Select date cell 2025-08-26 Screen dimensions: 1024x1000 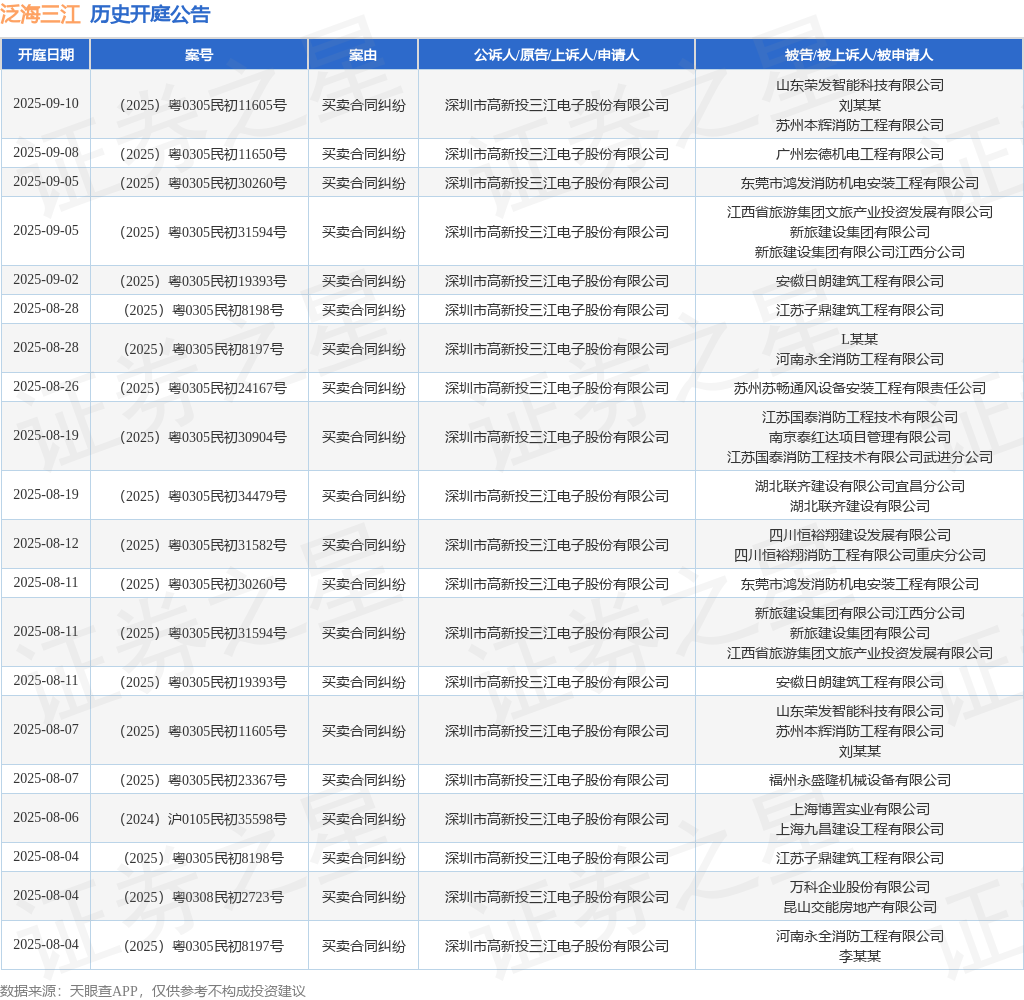coord(46,387)
